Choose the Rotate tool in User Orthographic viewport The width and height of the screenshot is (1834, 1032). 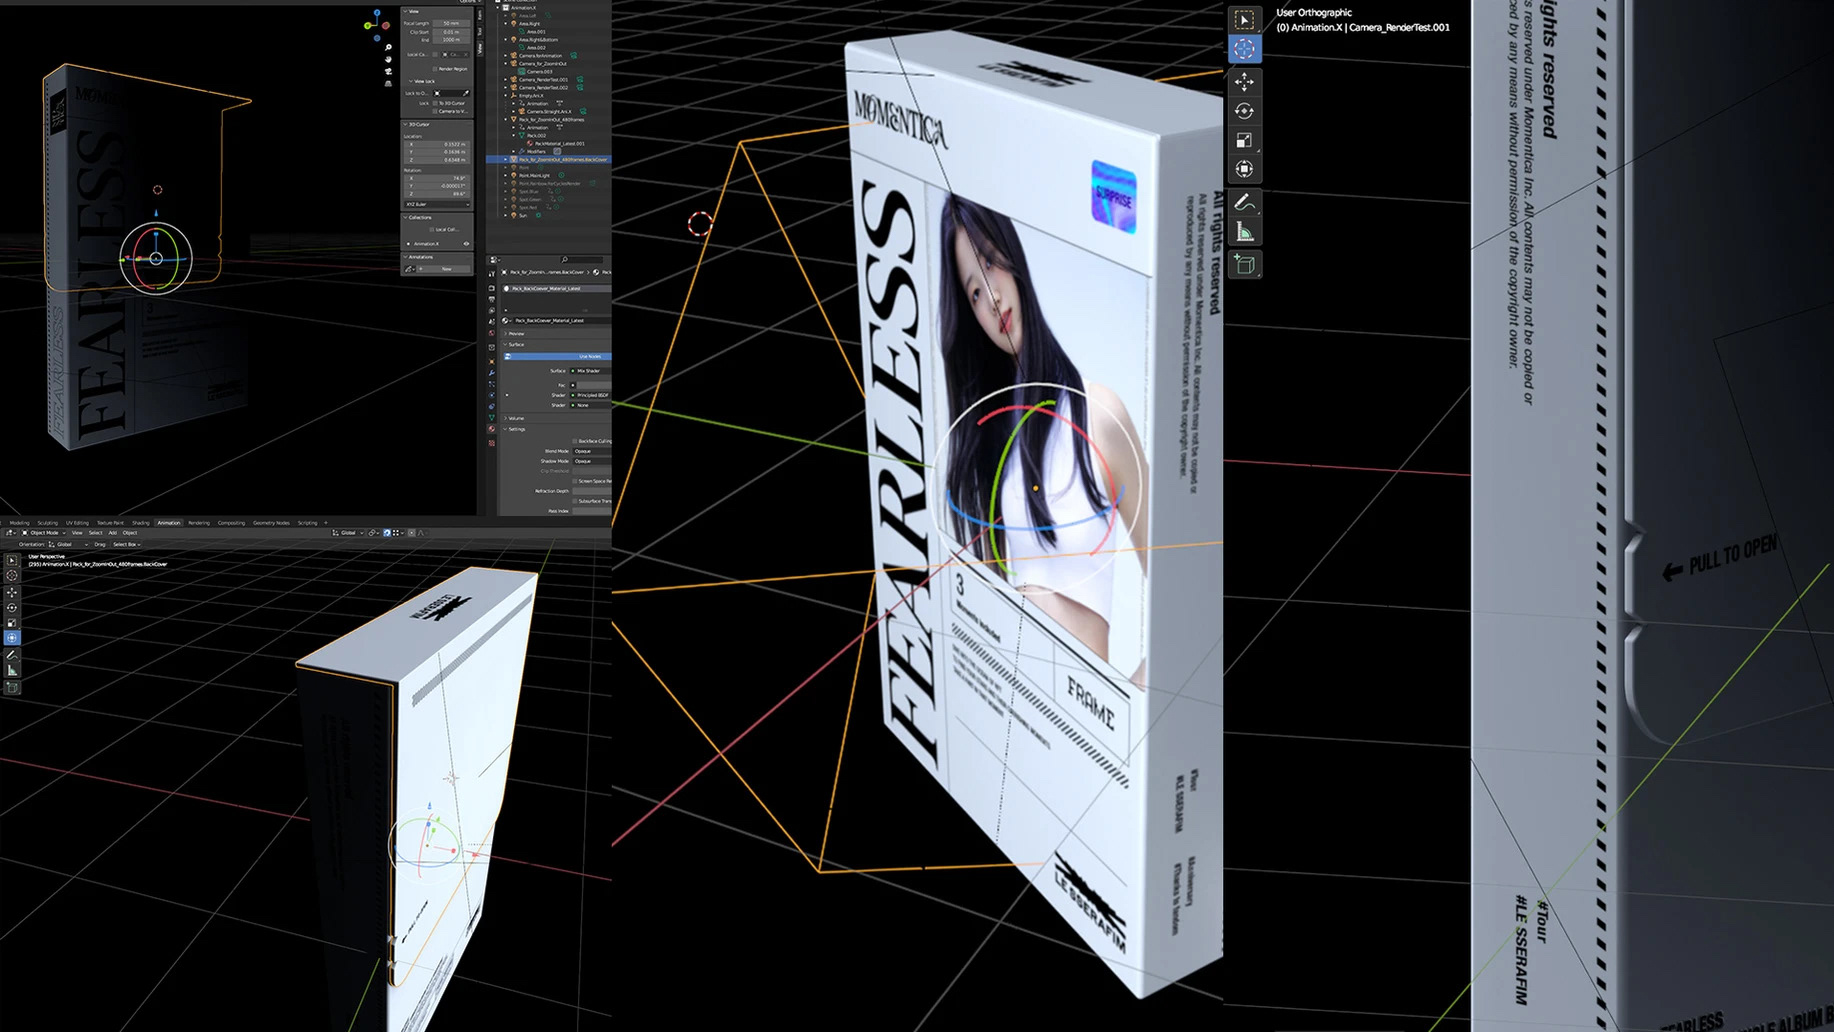1244,111
